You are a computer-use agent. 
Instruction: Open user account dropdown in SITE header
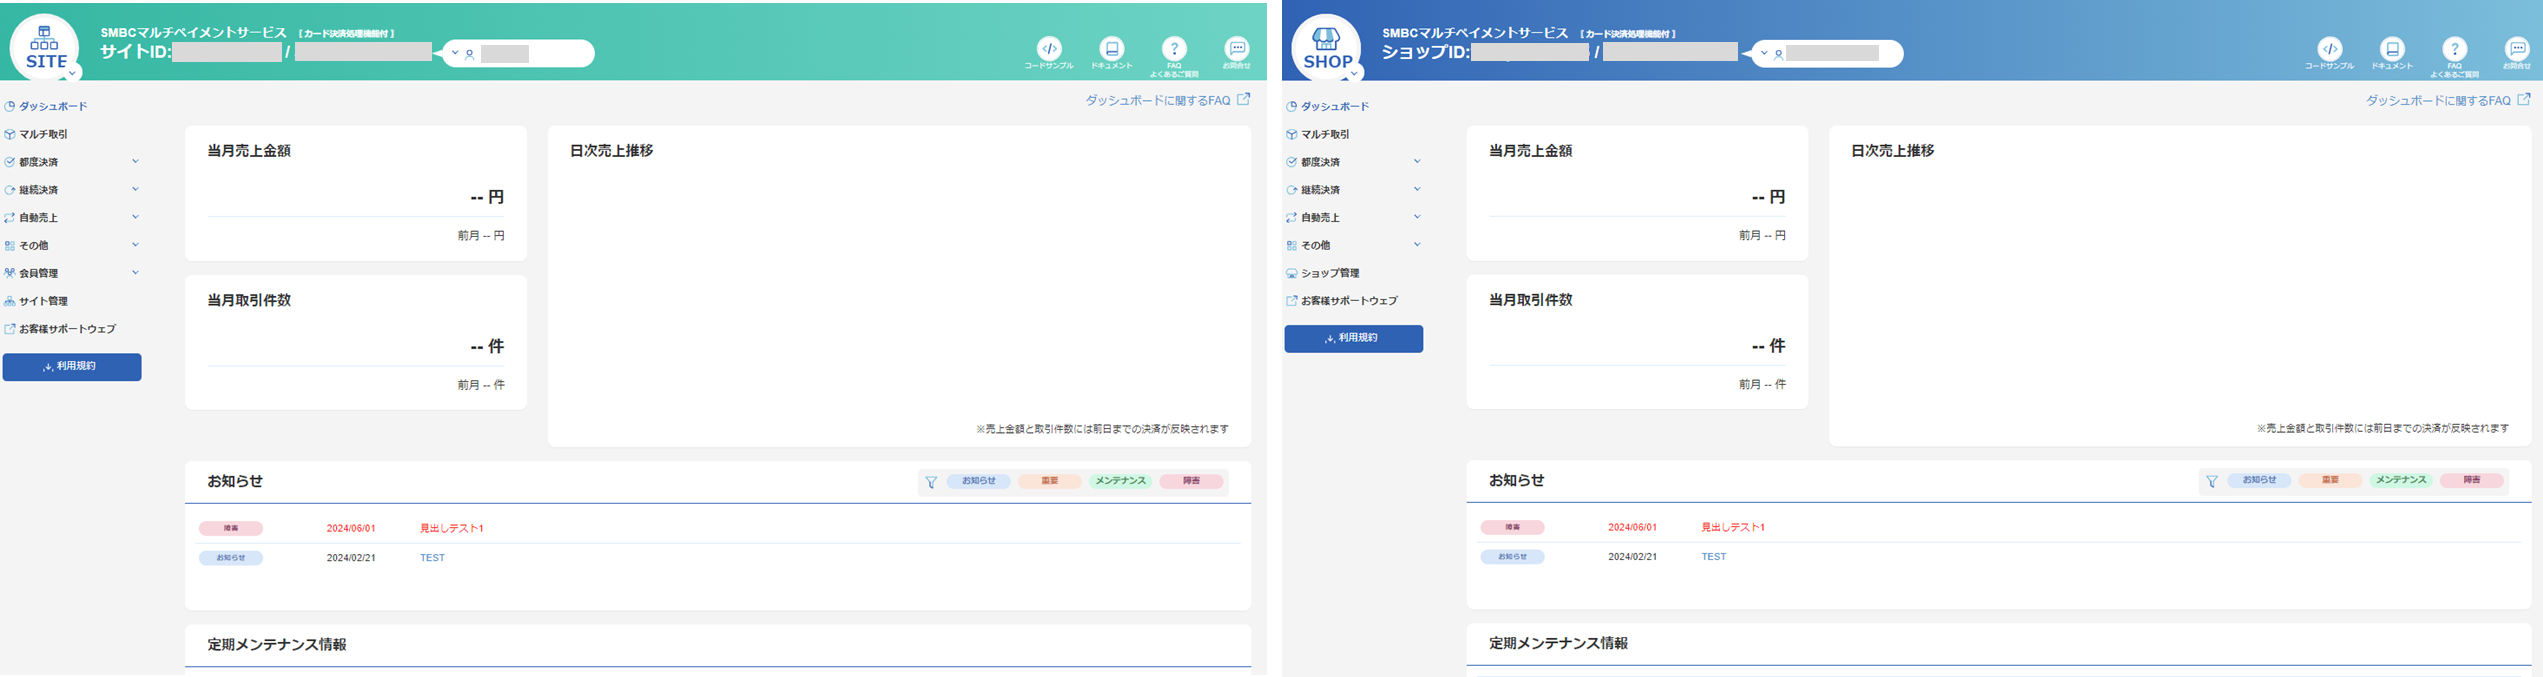[x=519, y=53]
